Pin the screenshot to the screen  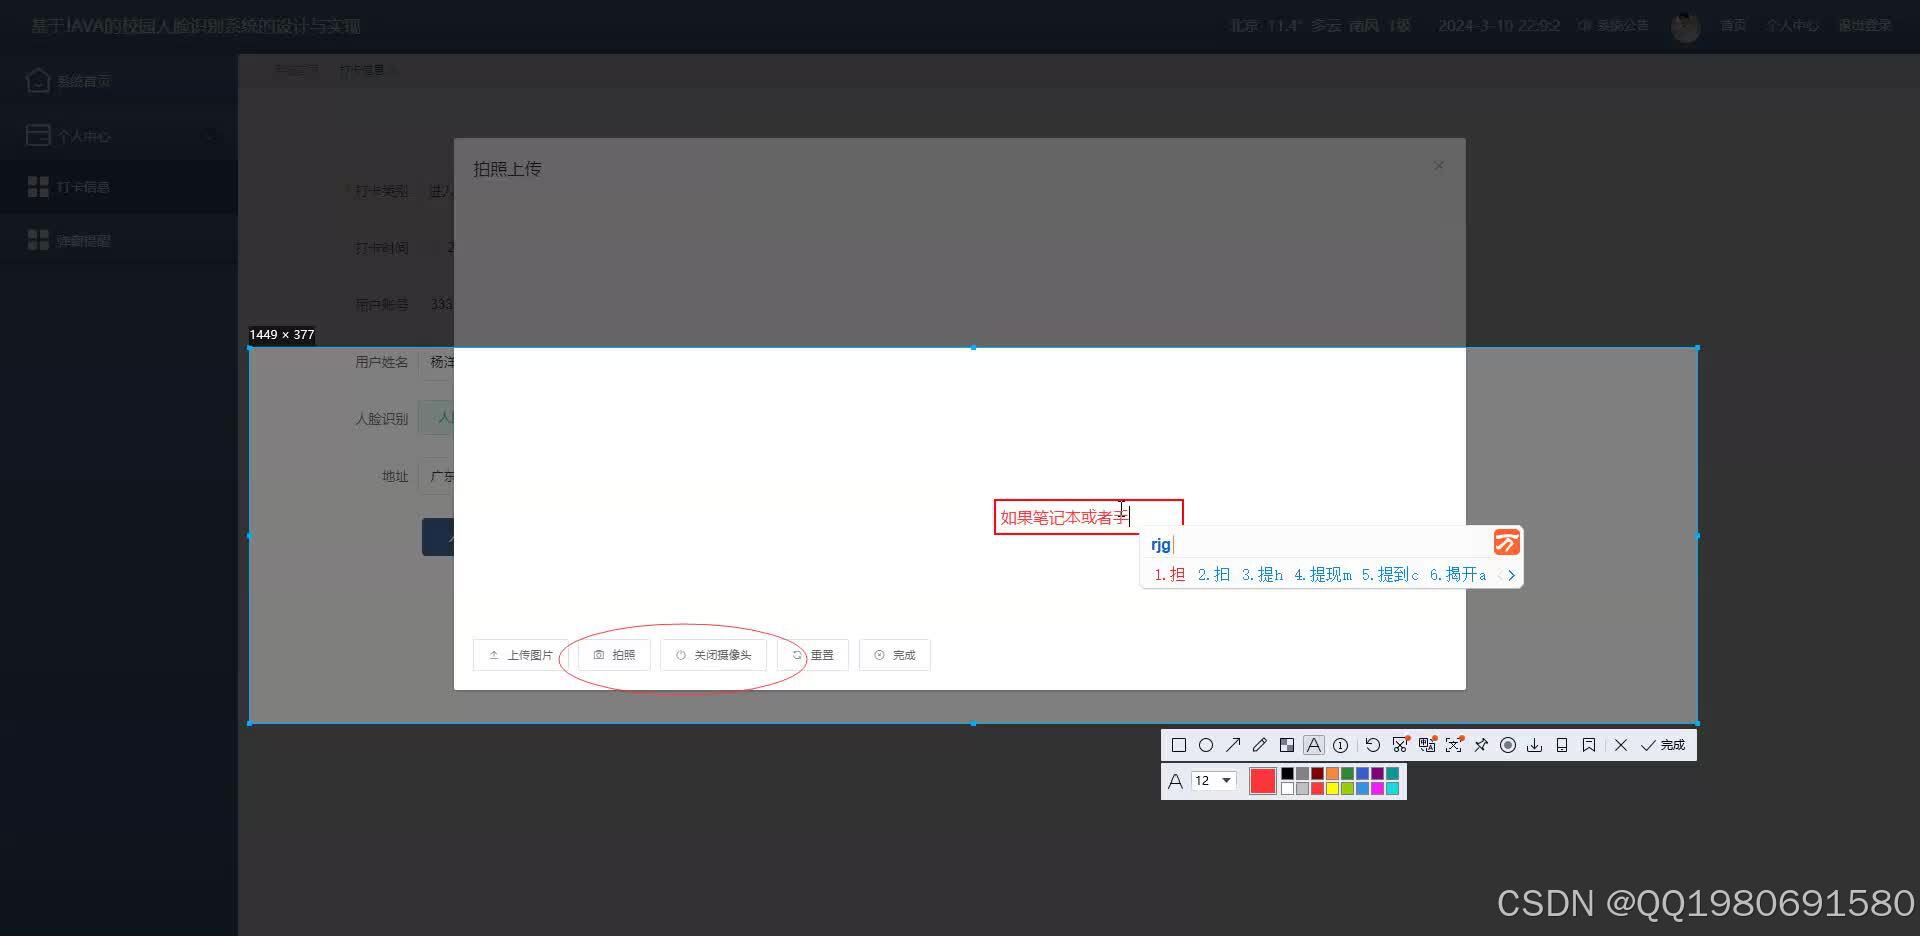pos(1481,745)
